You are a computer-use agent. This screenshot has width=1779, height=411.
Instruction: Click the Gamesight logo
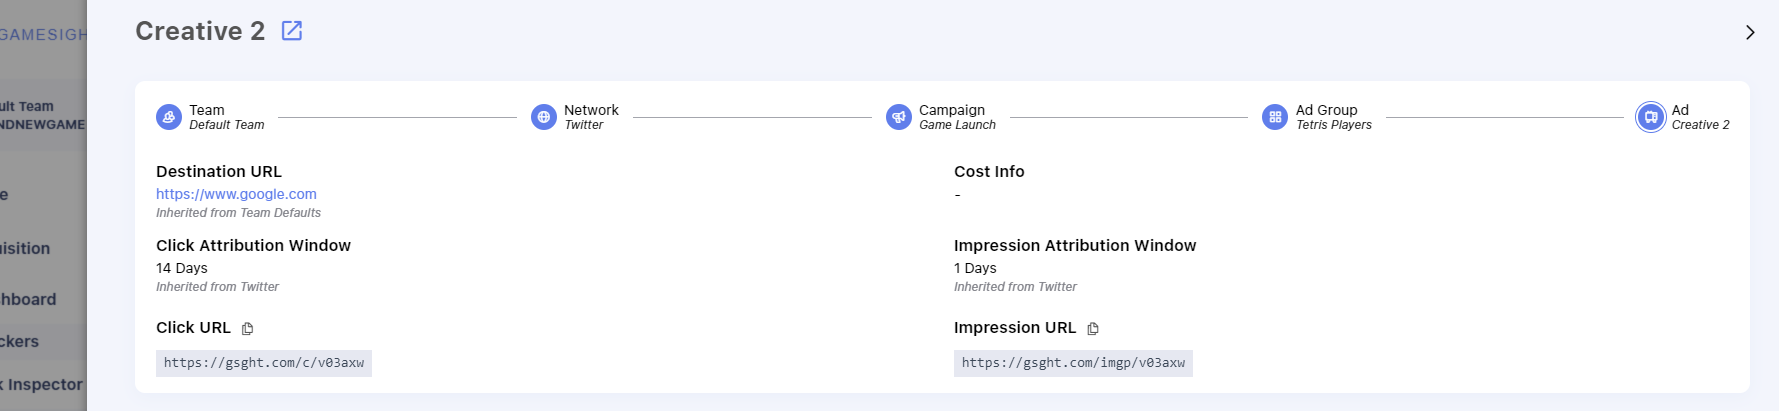coord(43,34)
